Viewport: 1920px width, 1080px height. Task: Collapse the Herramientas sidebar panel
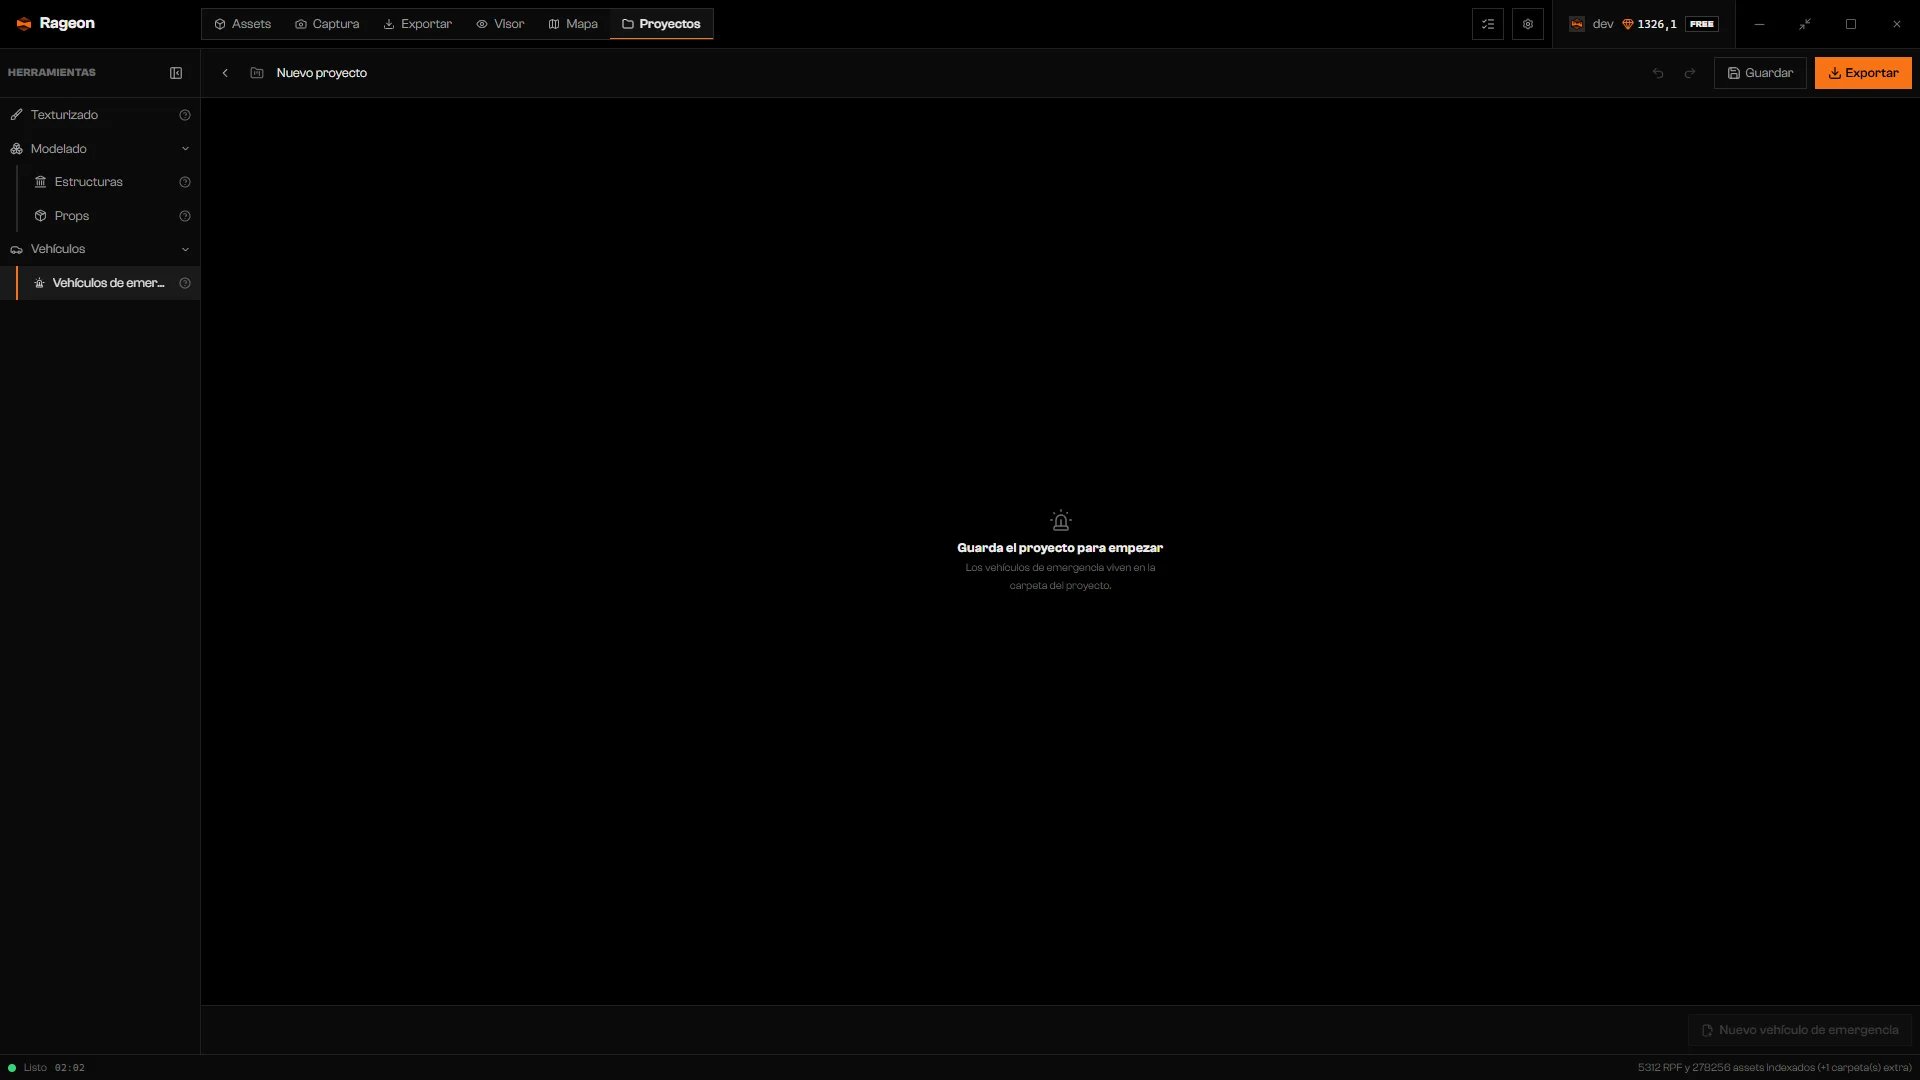click(176, 73)
